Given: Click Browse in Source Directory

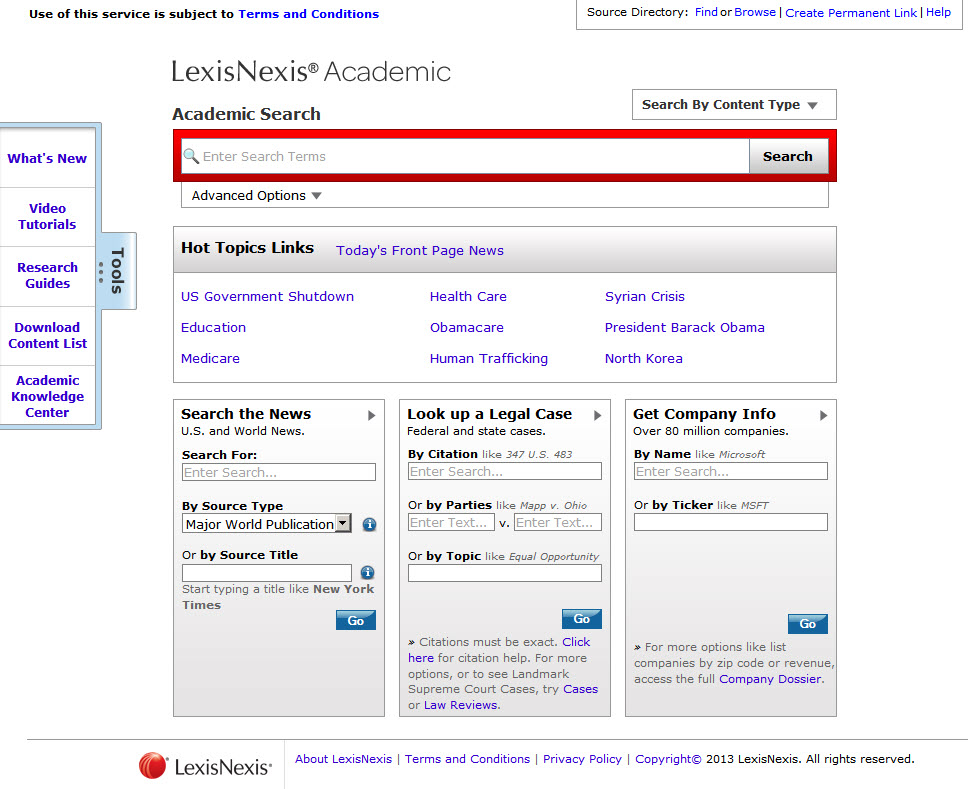Looking at the screenshot, I should pos(754,12).
